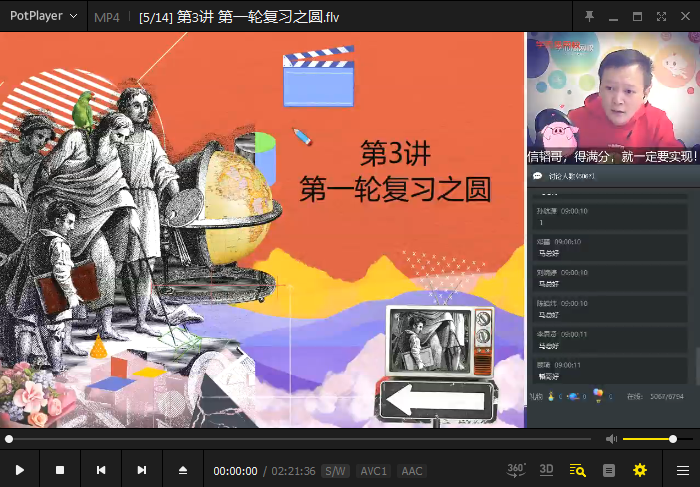This screenshot has height=487, width=700.
Task: Click the video seek bar
Action: click(300, 439)
